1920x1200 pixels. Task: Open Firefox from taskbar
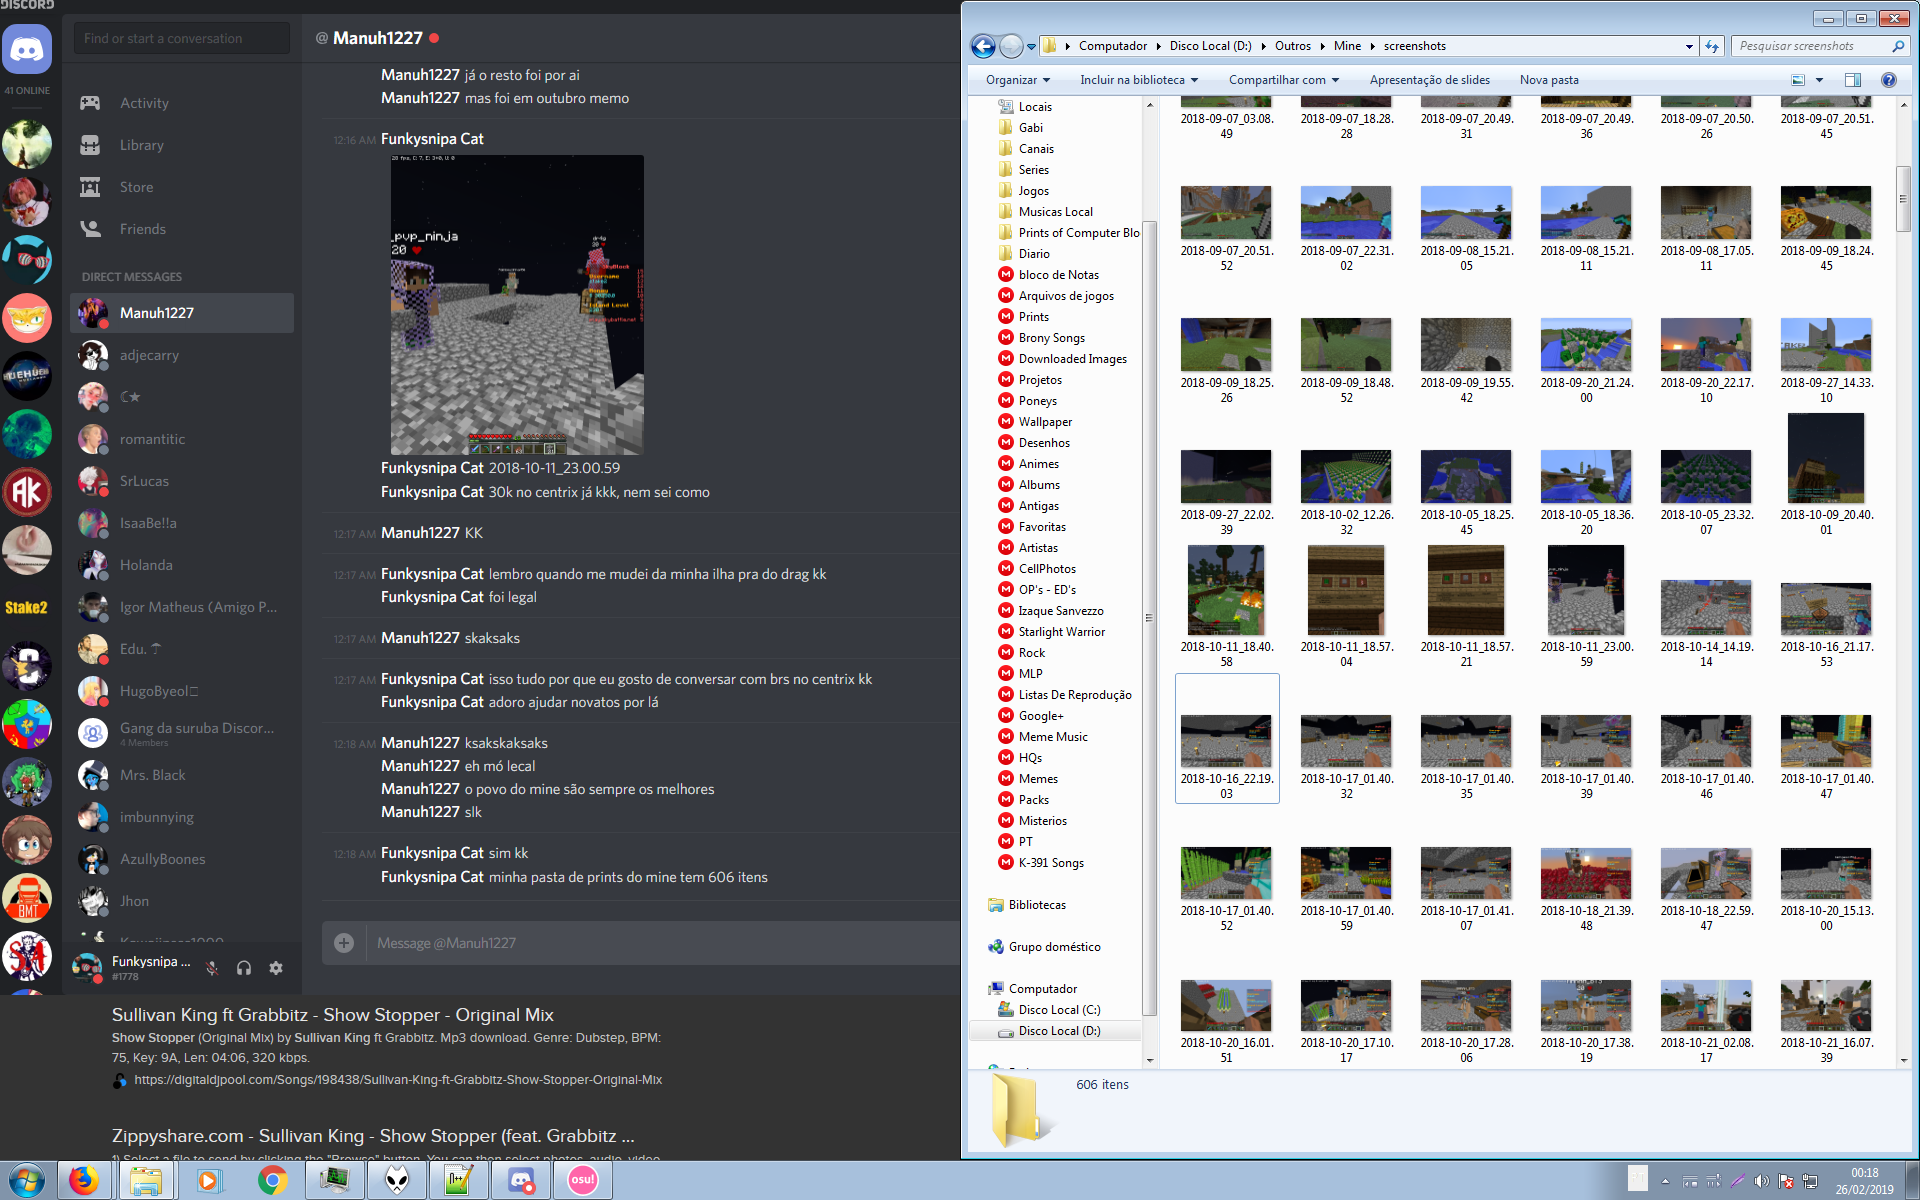tap(84, 1181)
